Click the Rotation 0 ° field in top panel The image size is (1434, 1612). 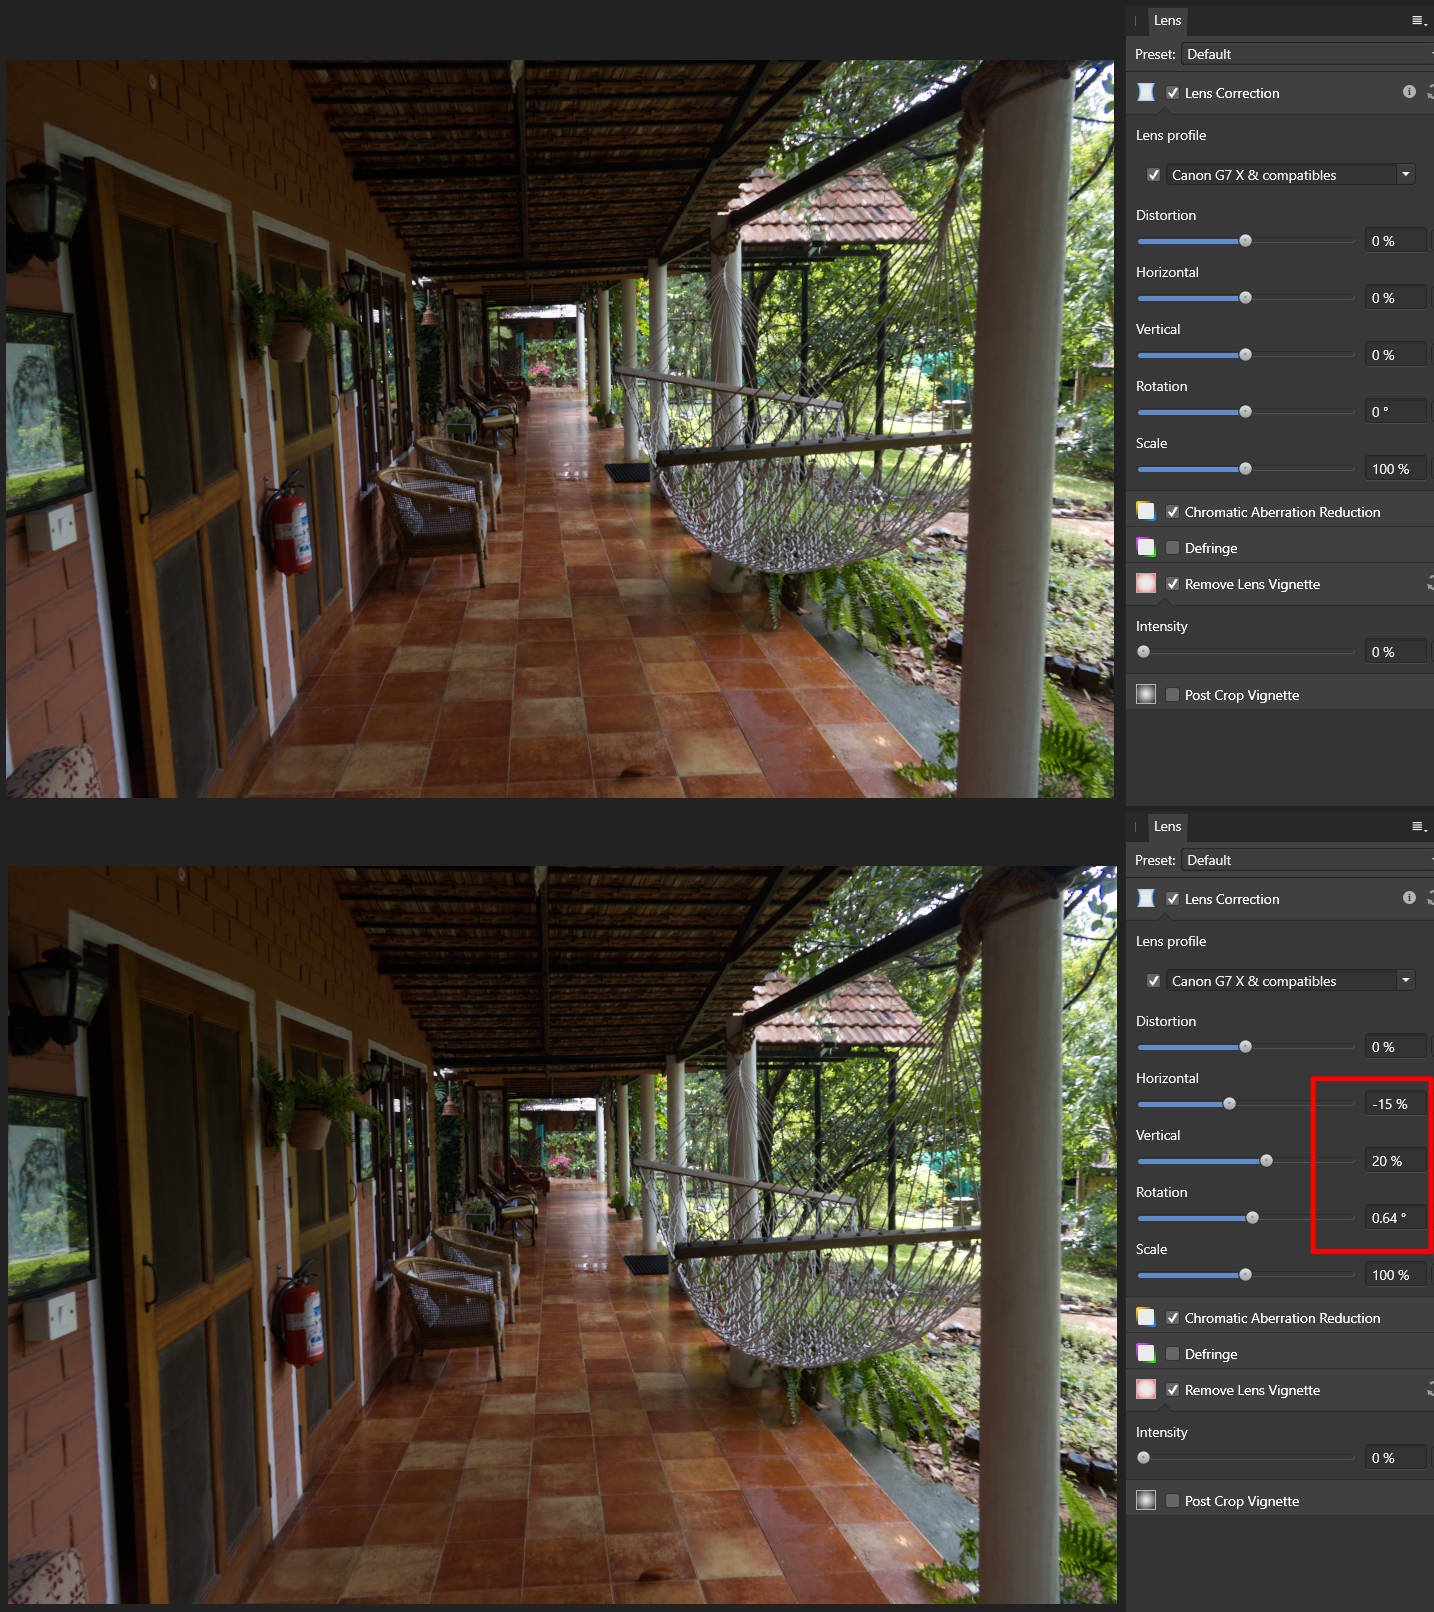click(1396, 412)
